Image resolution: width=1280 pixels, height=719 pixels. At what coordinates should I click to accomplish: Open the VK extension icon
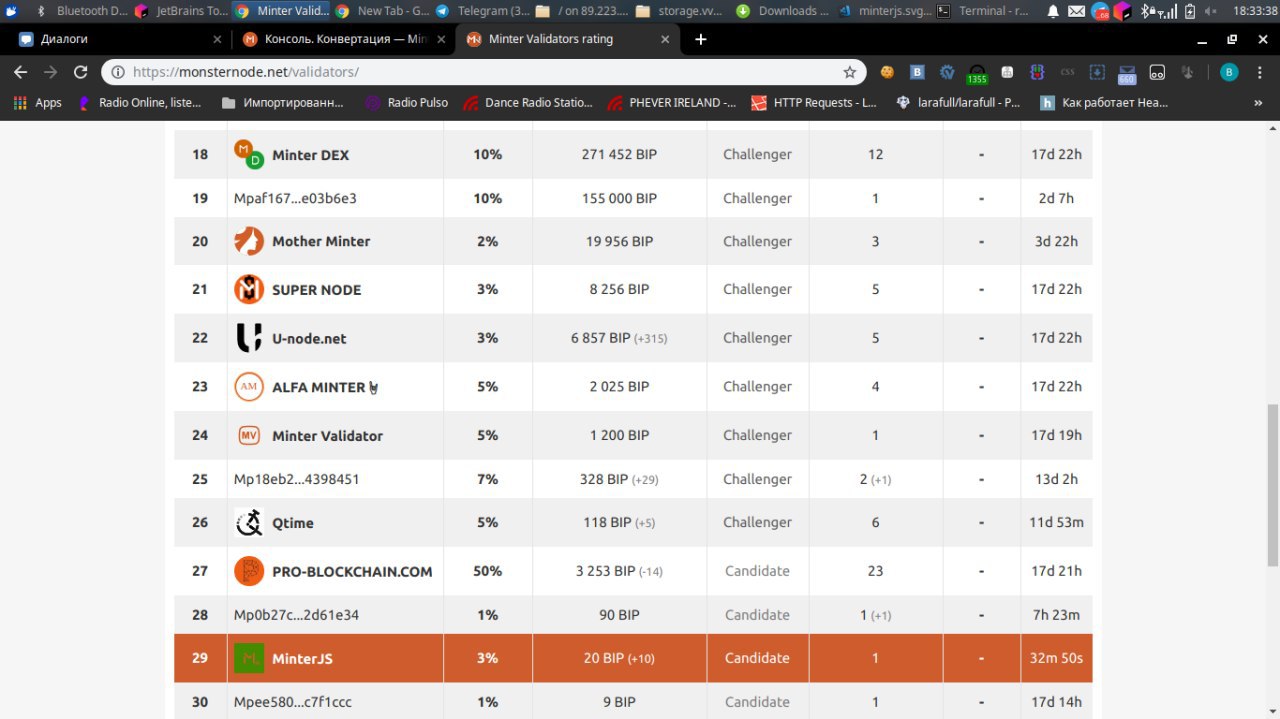[x=917, y=72]
